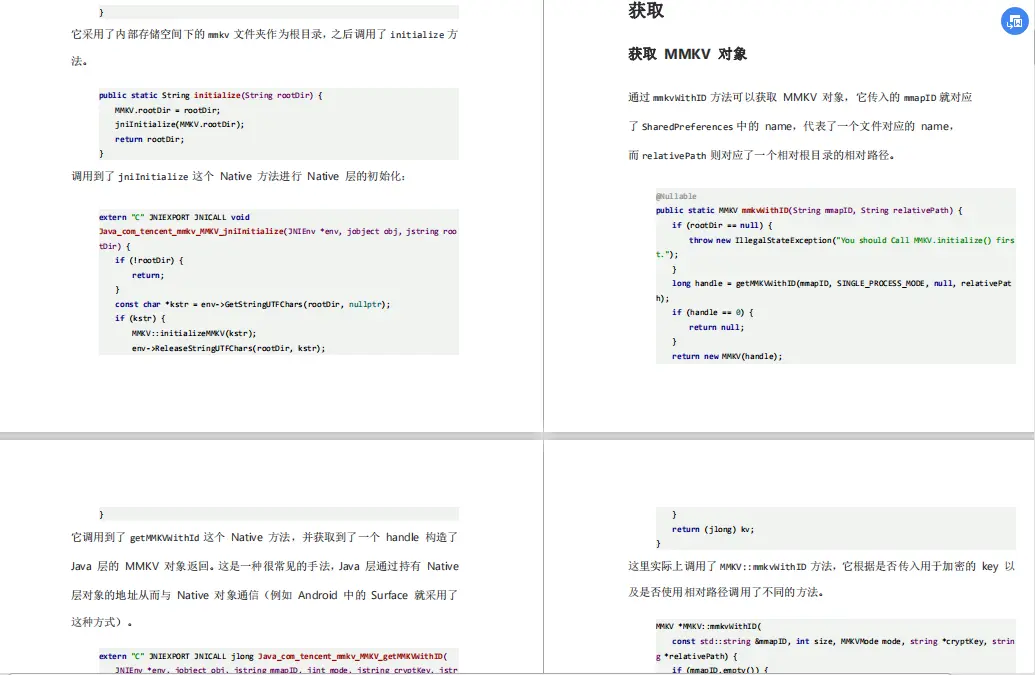
Task: Click line starting "层对象的地址从而与 Native"
Action: click(264, 595)
